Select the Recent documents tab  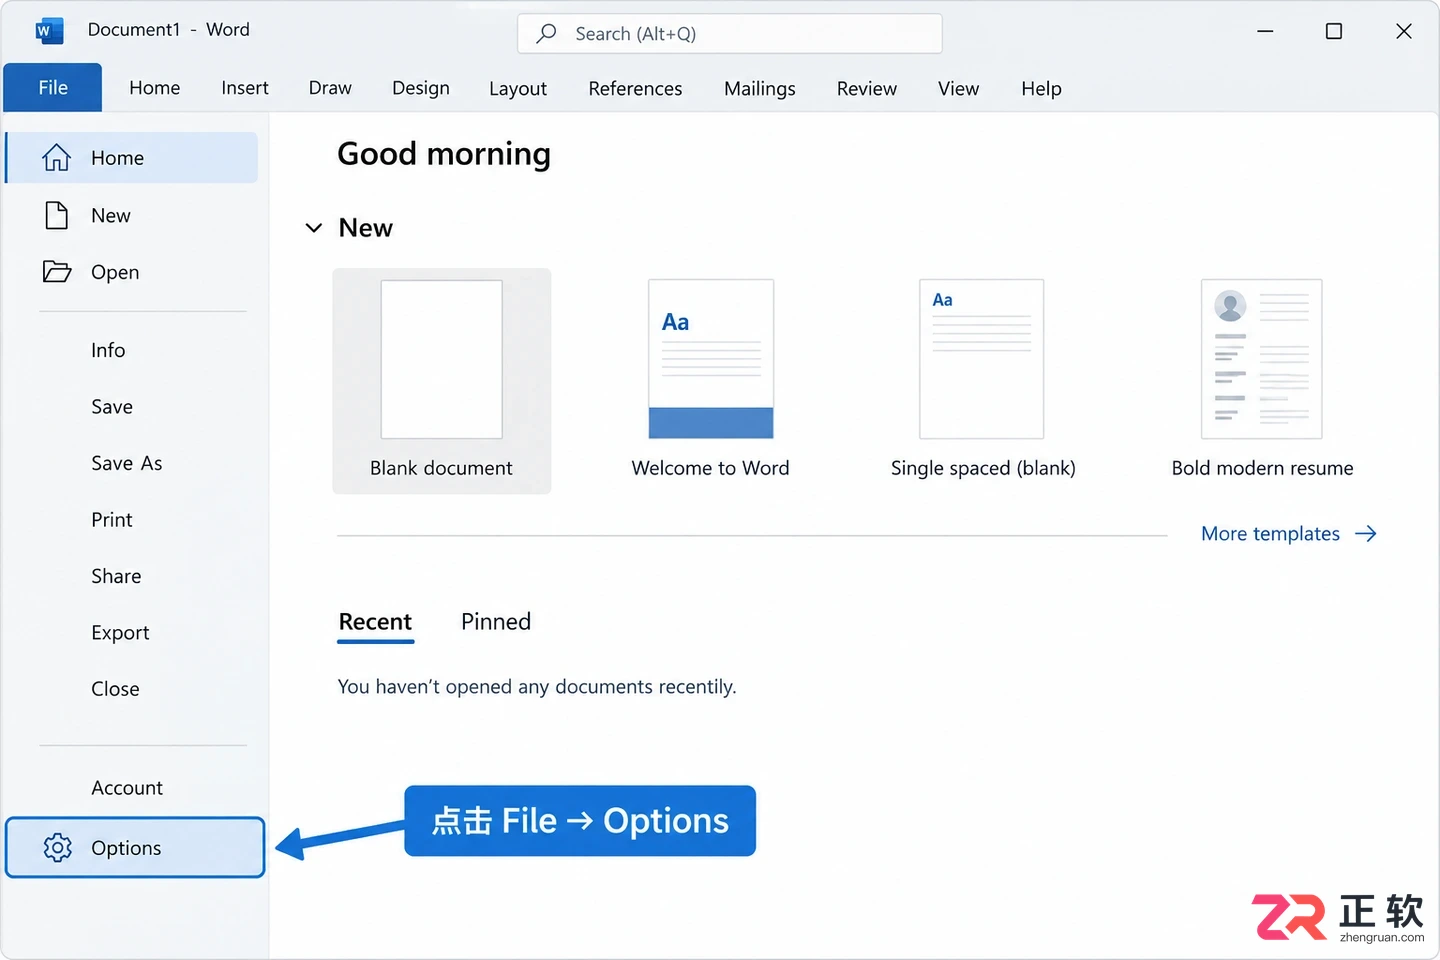pyautogui.click(x=375, y=622)
